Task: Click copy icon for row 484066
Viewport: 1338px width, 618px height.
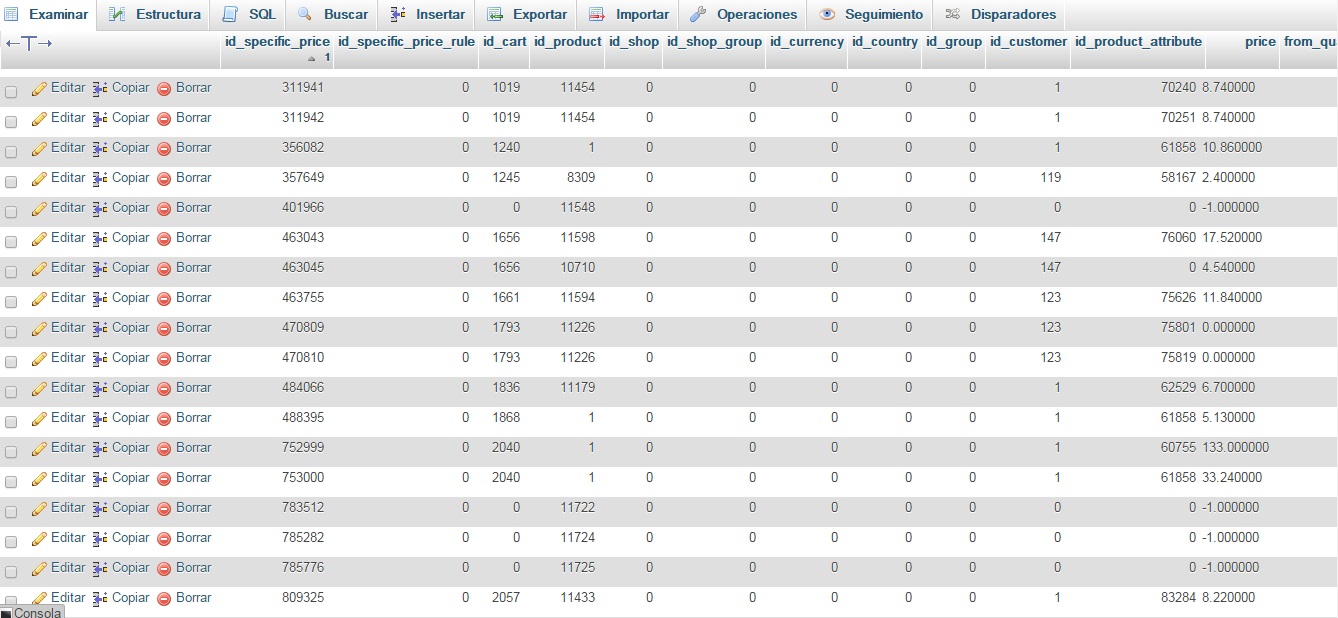Action: click(x=100, y=388)
